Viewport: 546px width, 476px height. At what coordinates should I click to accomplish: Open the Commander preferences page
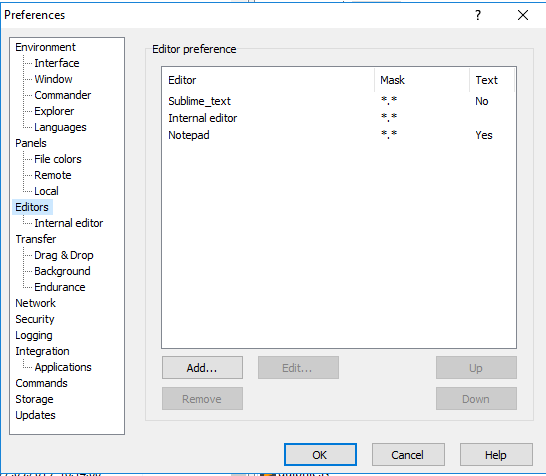(63, 95)
